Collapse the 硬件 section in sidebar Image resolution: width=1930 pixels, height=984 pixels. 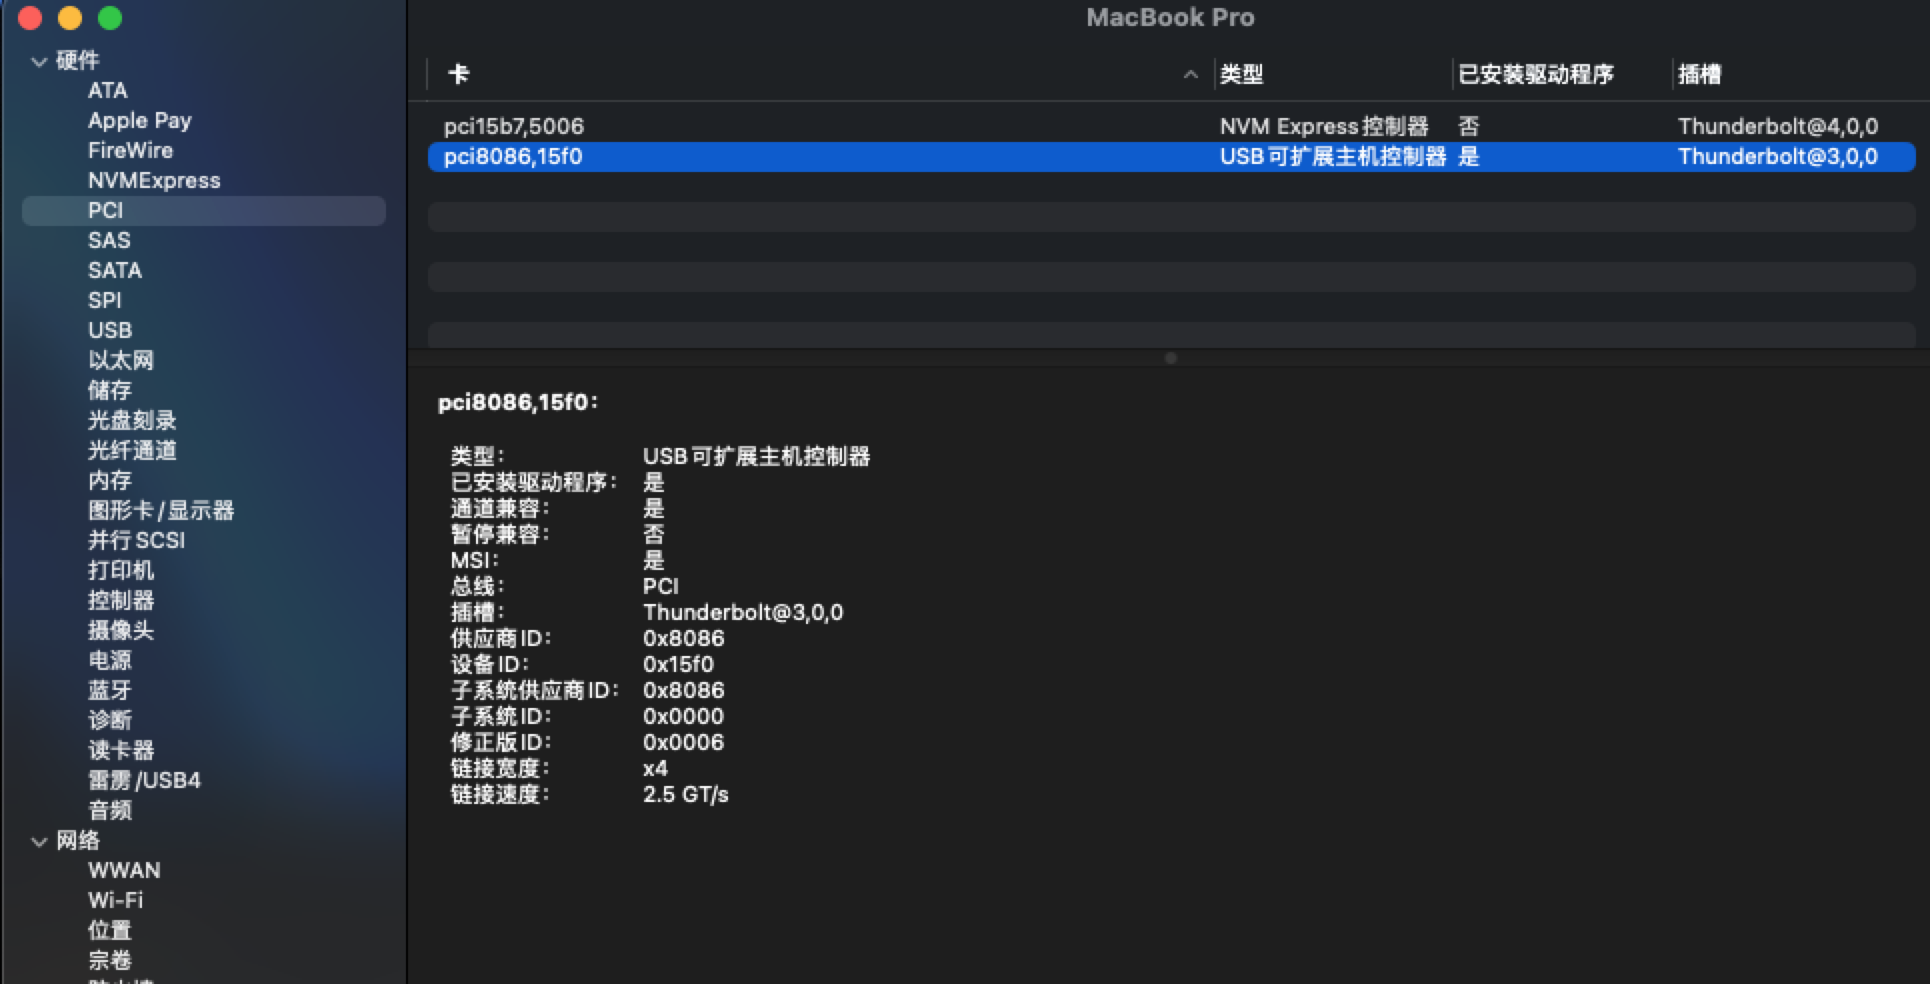tap(39, 61)
